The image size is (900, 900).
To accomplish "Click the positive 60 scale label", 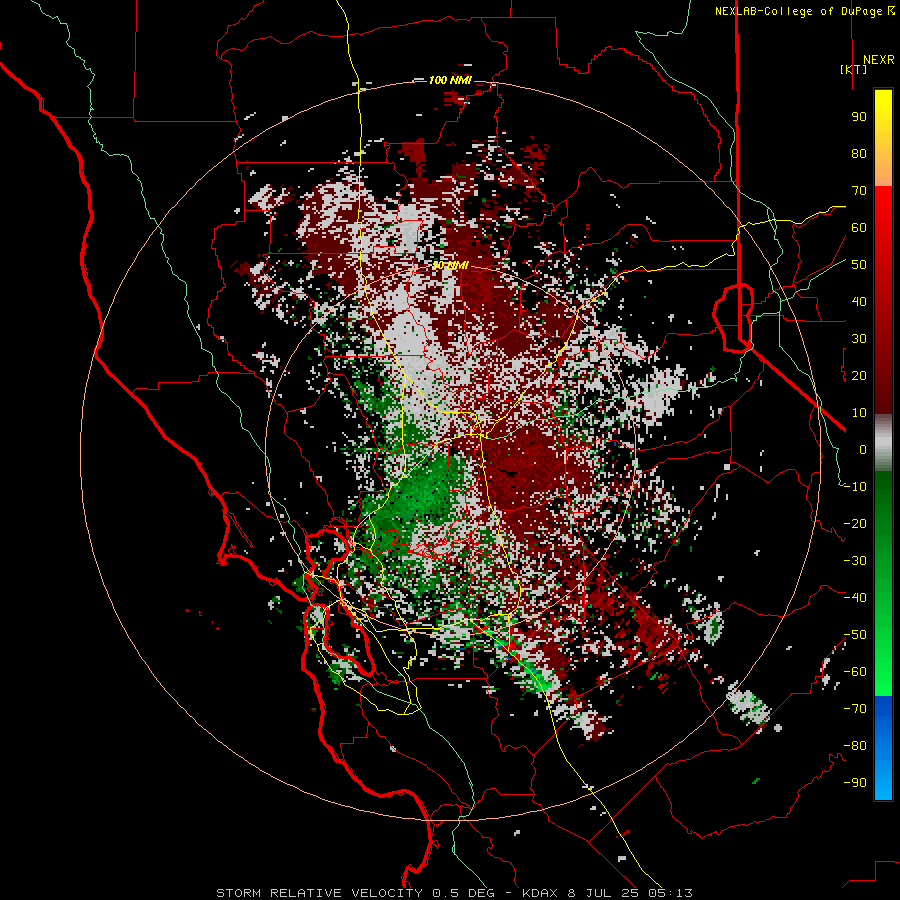I will [859, 228].
